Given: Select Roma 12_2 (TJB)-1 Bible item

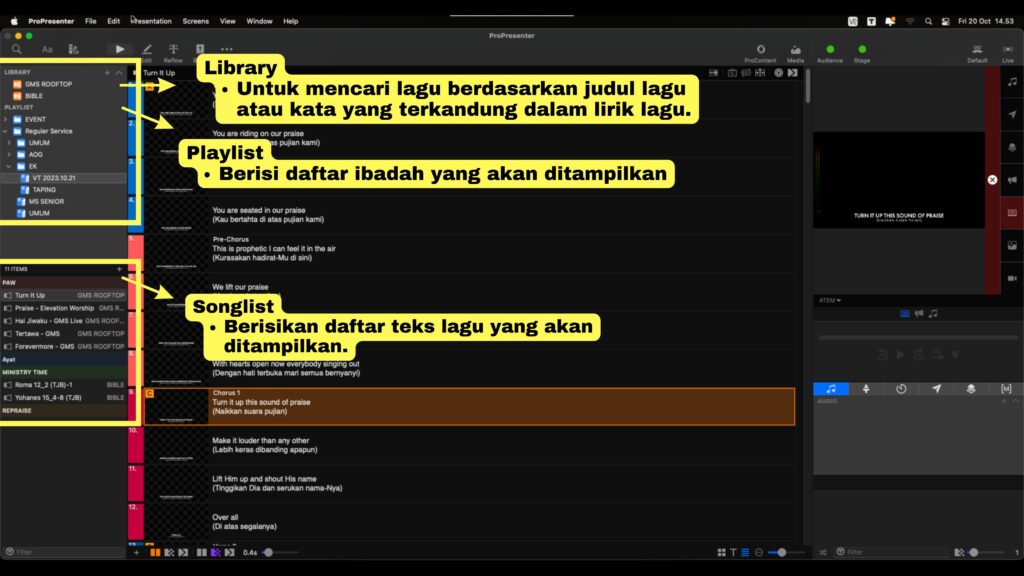Looking at the screenshot, I should 63,385.
